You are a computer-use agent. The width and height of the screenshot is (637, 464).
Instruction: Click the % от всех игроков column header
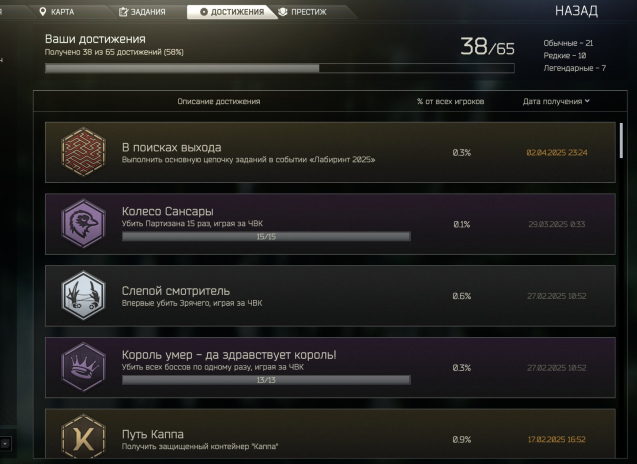(x=451, y=101)
